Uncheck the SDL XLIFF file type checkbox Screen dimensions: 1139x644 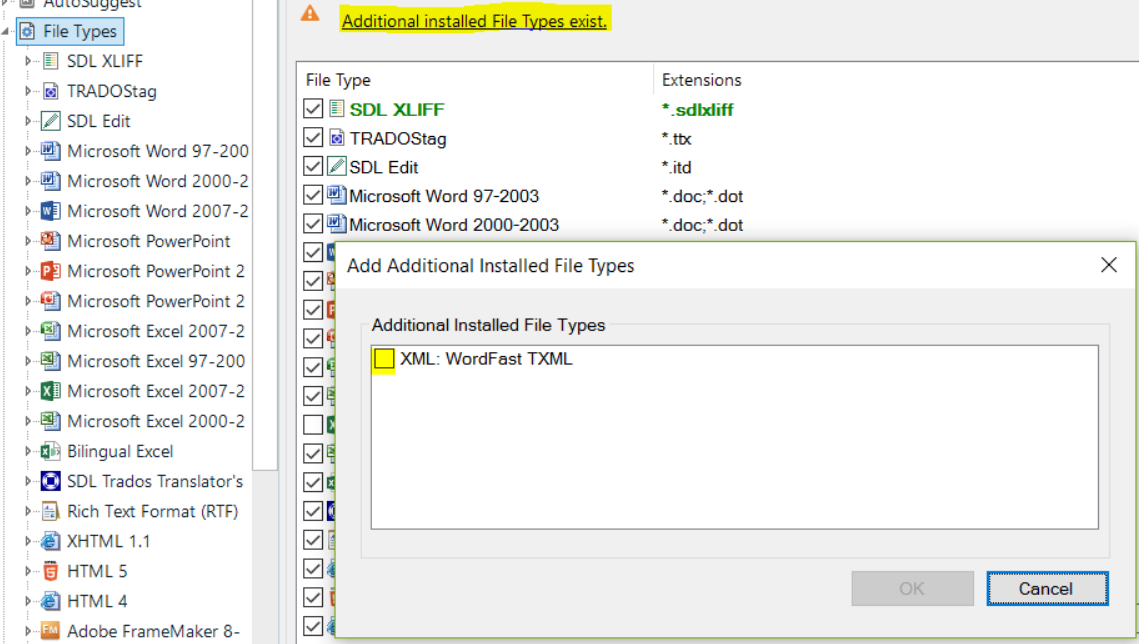[313, 109]
